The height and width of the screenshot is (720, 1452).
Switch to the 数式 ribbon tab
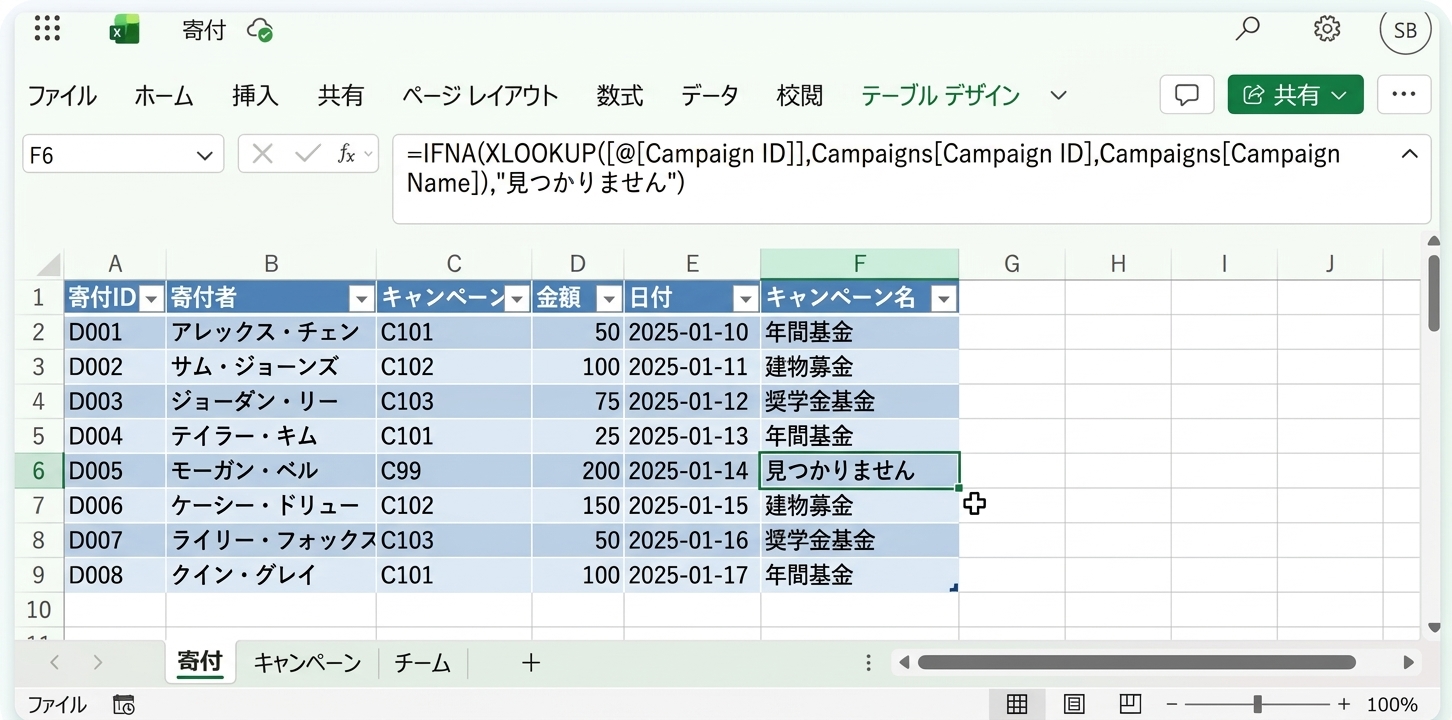click(620, 96)
